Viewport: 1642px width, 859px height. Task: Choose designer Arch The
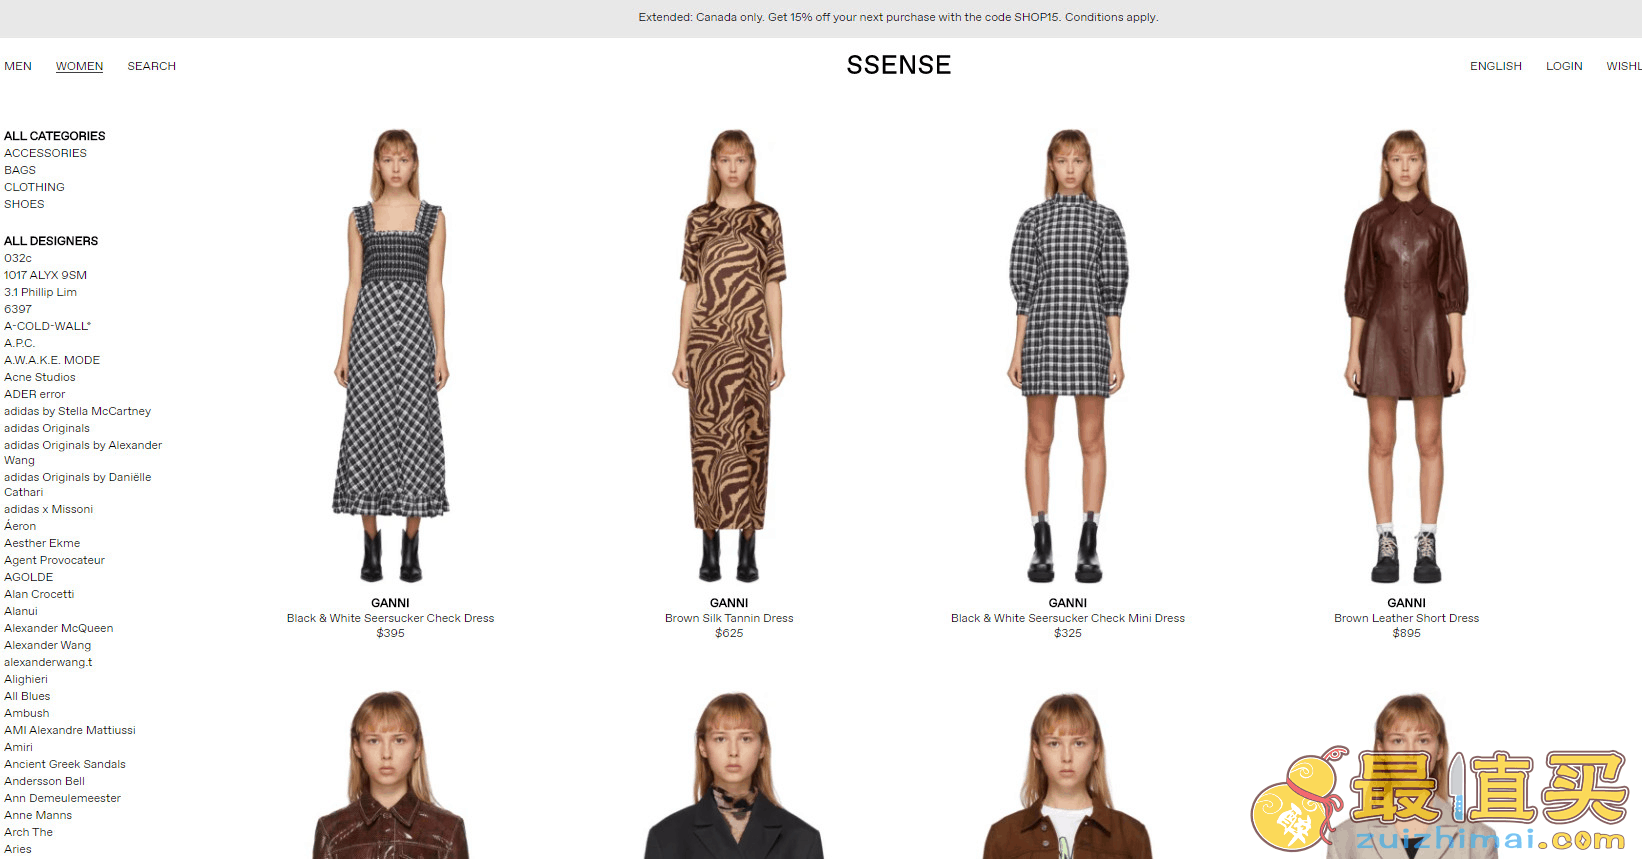(28, 832)
